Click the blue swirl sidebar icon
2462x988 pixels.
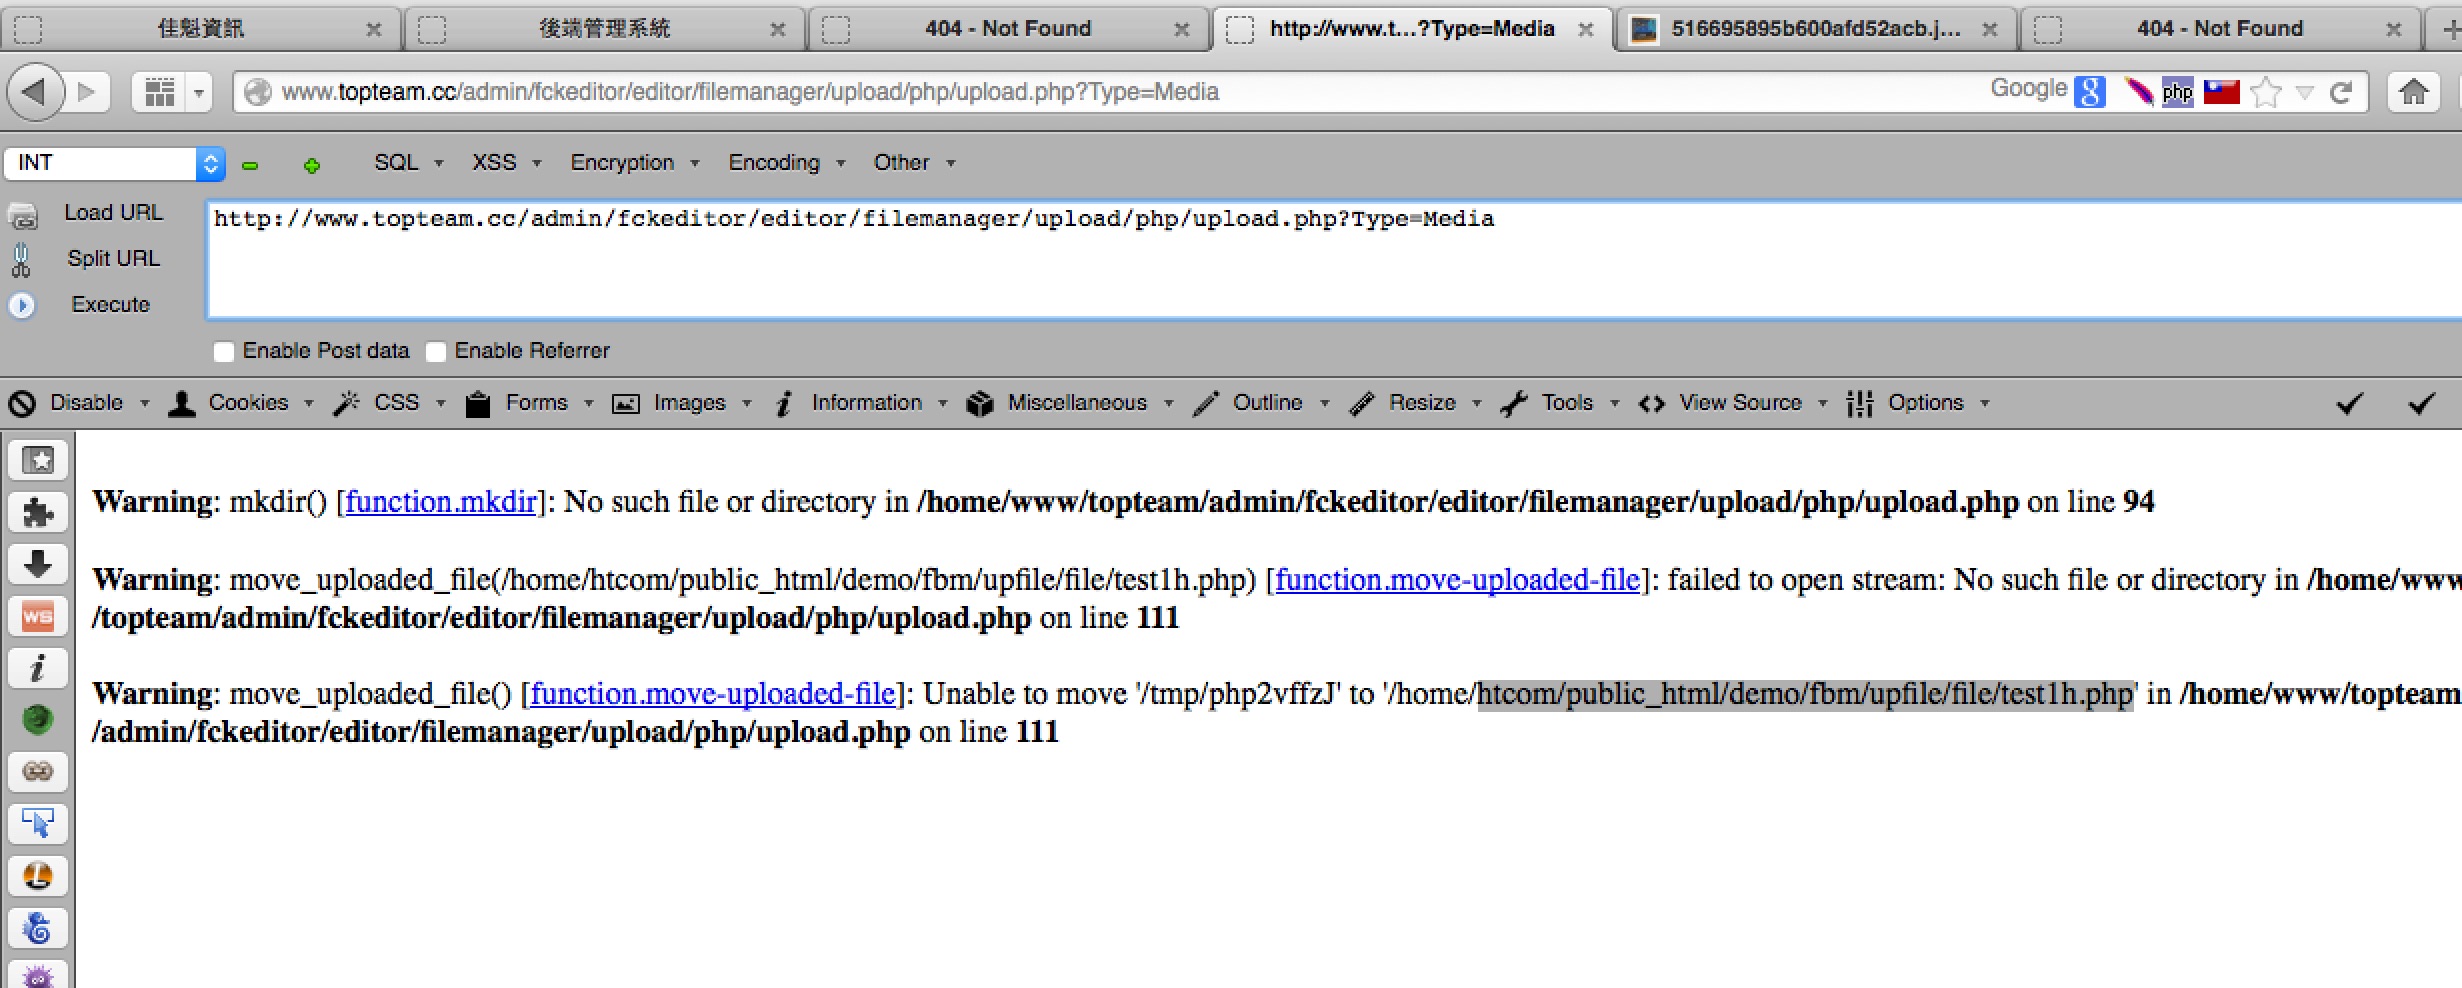coord(38,928)
